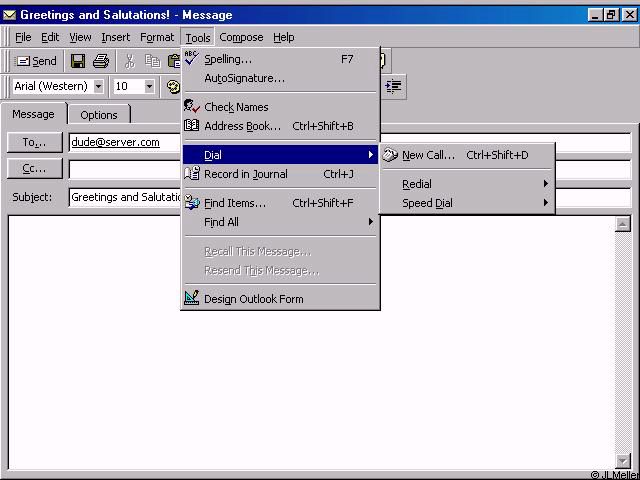Image resolution: width=640 pixels, height=480 pixels.
Task: Choose Record in Journal
Action: (x=280, y=174)
